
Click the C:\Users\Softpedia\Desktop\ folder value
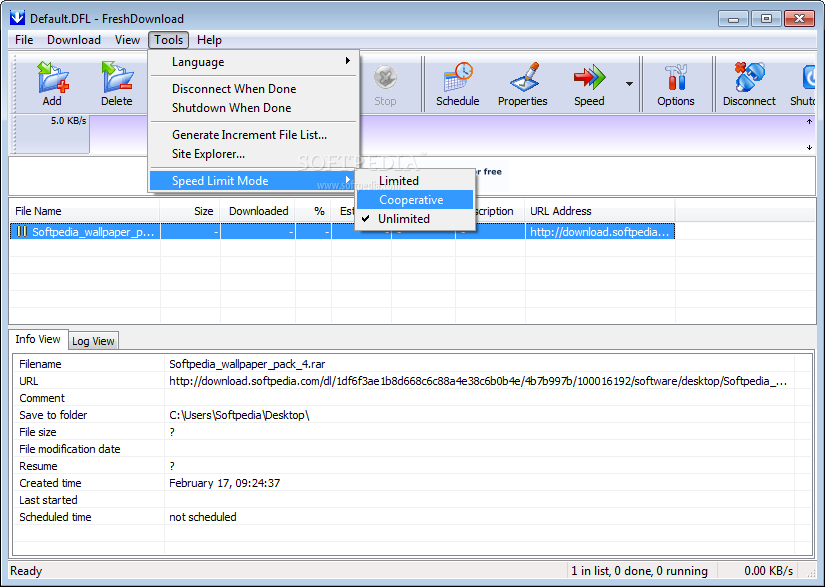[x=239, y=415]
